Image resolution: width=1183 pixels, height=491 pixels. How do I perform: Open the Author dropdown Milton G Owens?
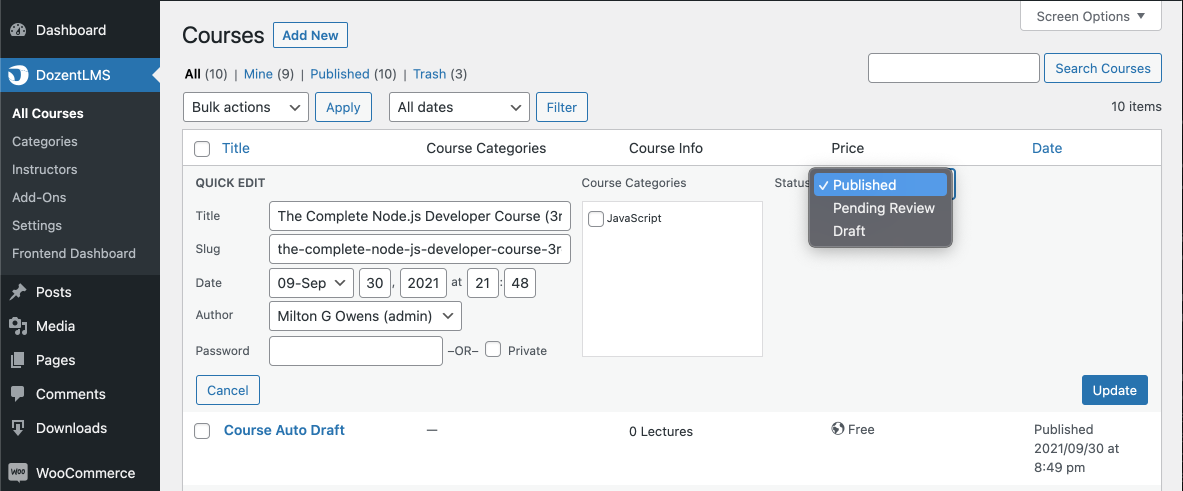point(365,317)
